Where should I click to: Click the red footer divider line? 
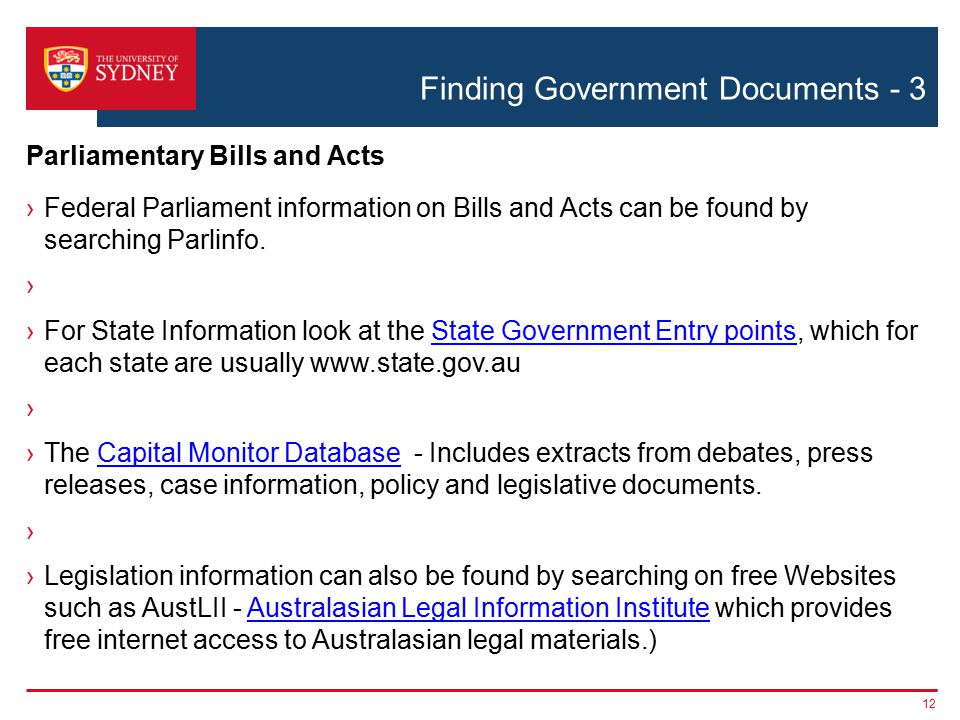[482, 690]
